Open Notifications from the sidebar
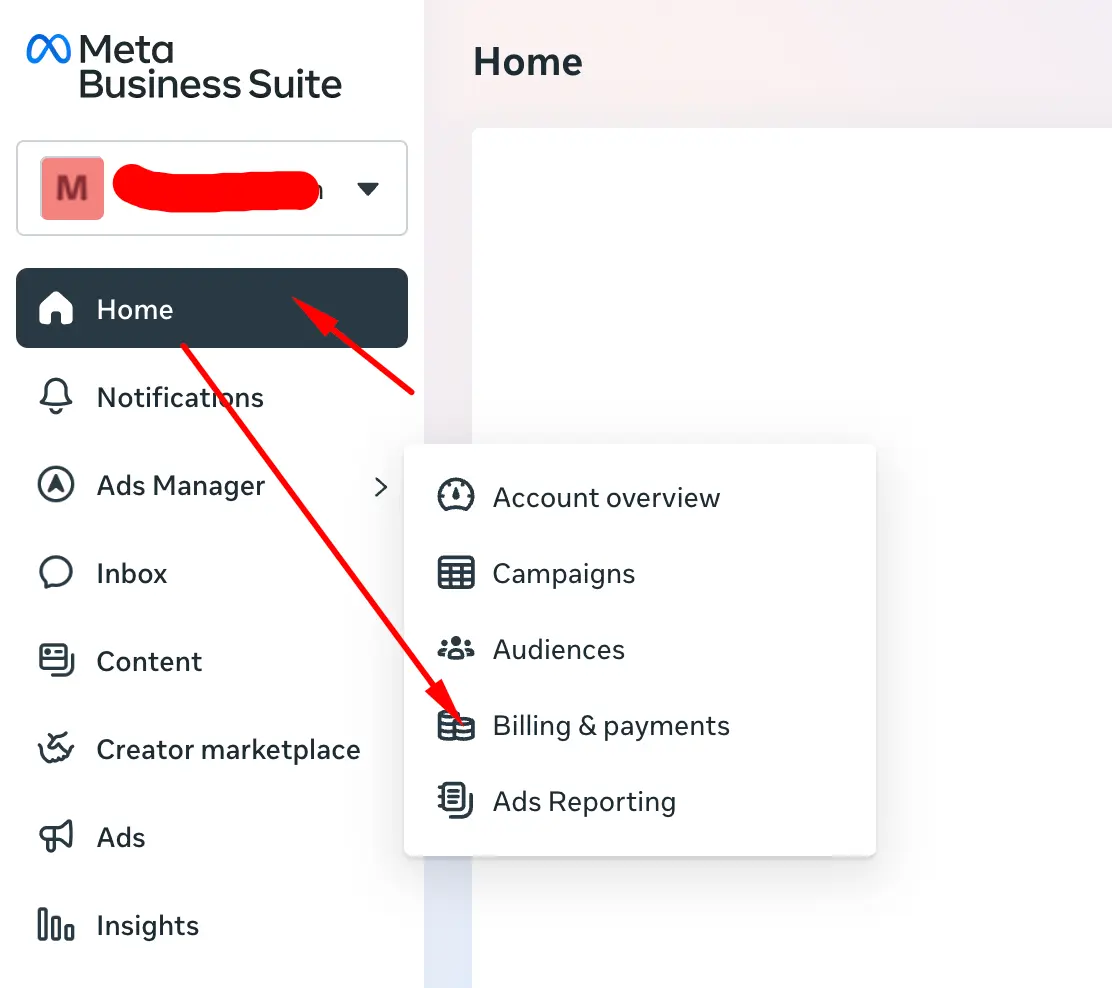Screen dimensions: 1112x988 click(x=180, y=397)
